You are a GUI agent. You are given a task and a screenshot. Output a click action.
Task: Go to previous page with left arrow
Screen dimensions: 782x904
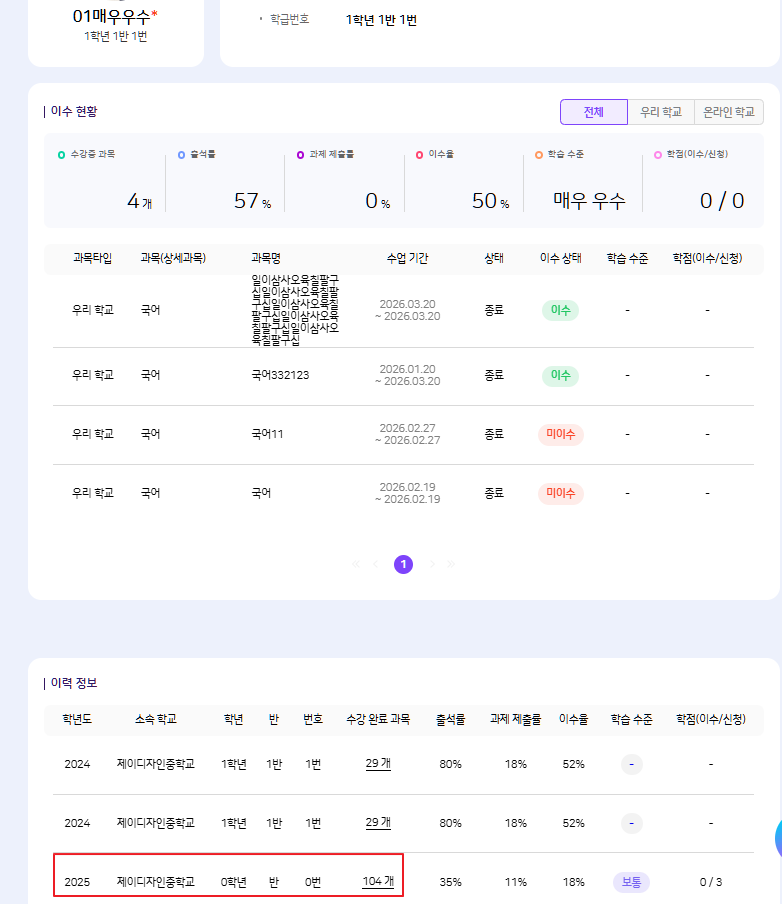coord(377,565)
